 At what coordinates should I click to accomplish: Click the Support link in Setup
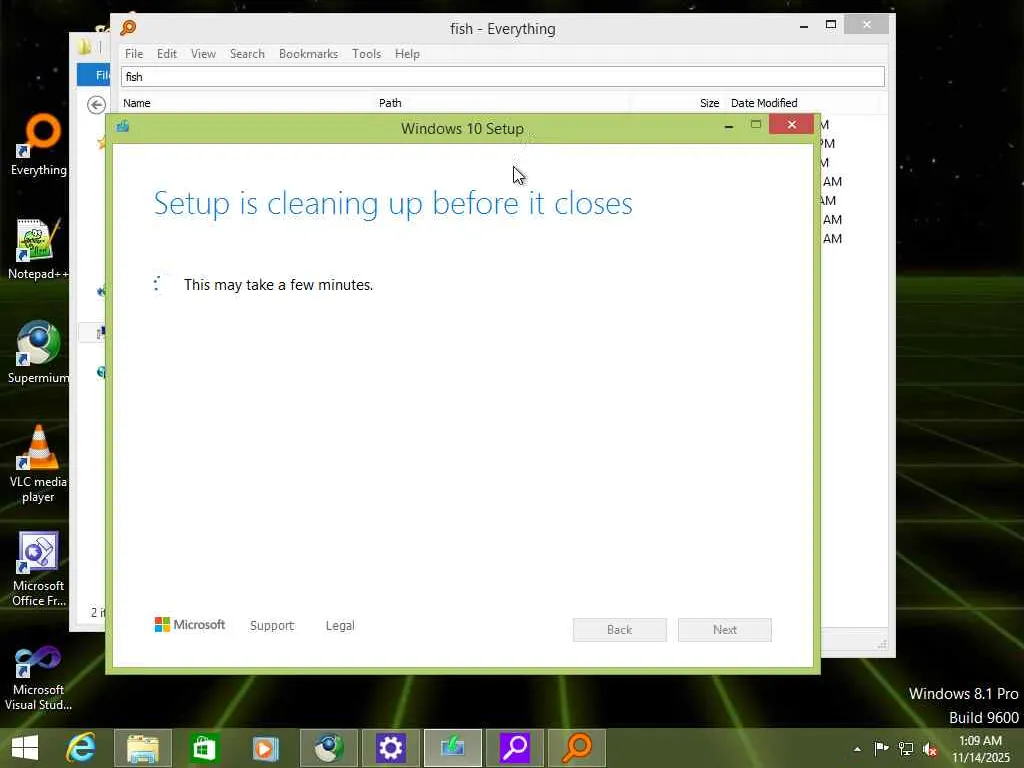coord(272,626)
